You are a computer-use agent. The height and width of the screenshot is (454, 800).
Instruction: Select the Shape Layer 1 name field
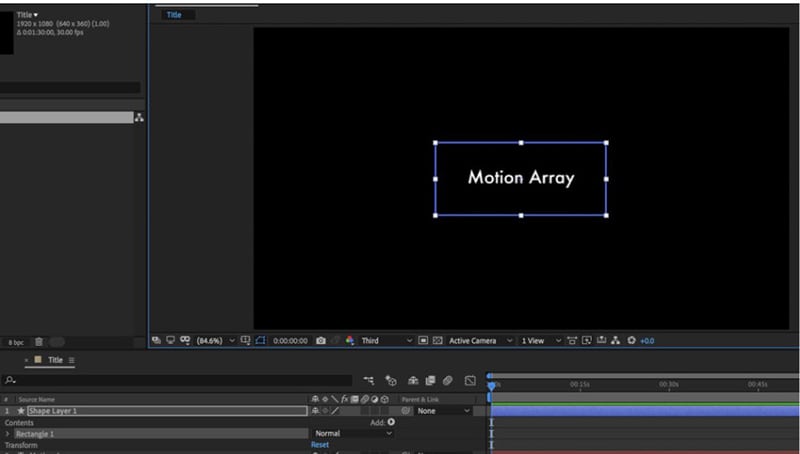pos(167,411)
